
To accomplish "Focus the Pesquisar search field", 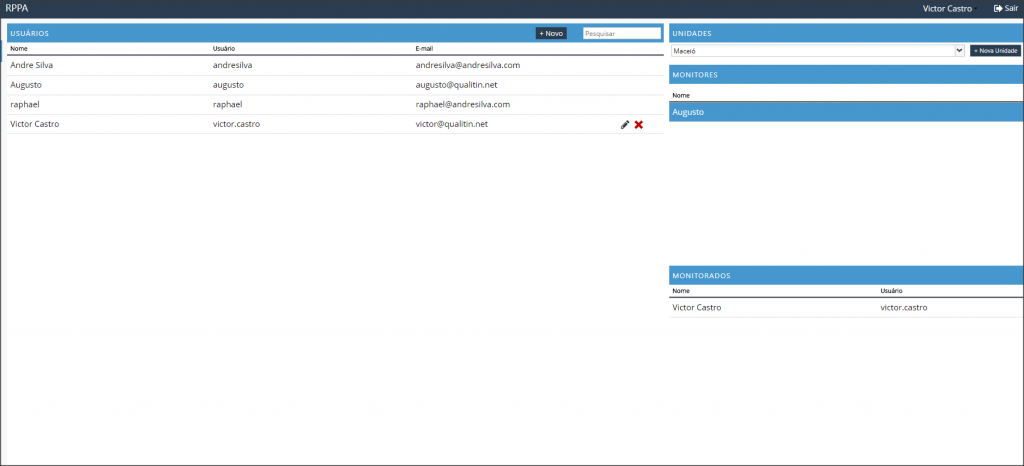I will pos(621,33).
